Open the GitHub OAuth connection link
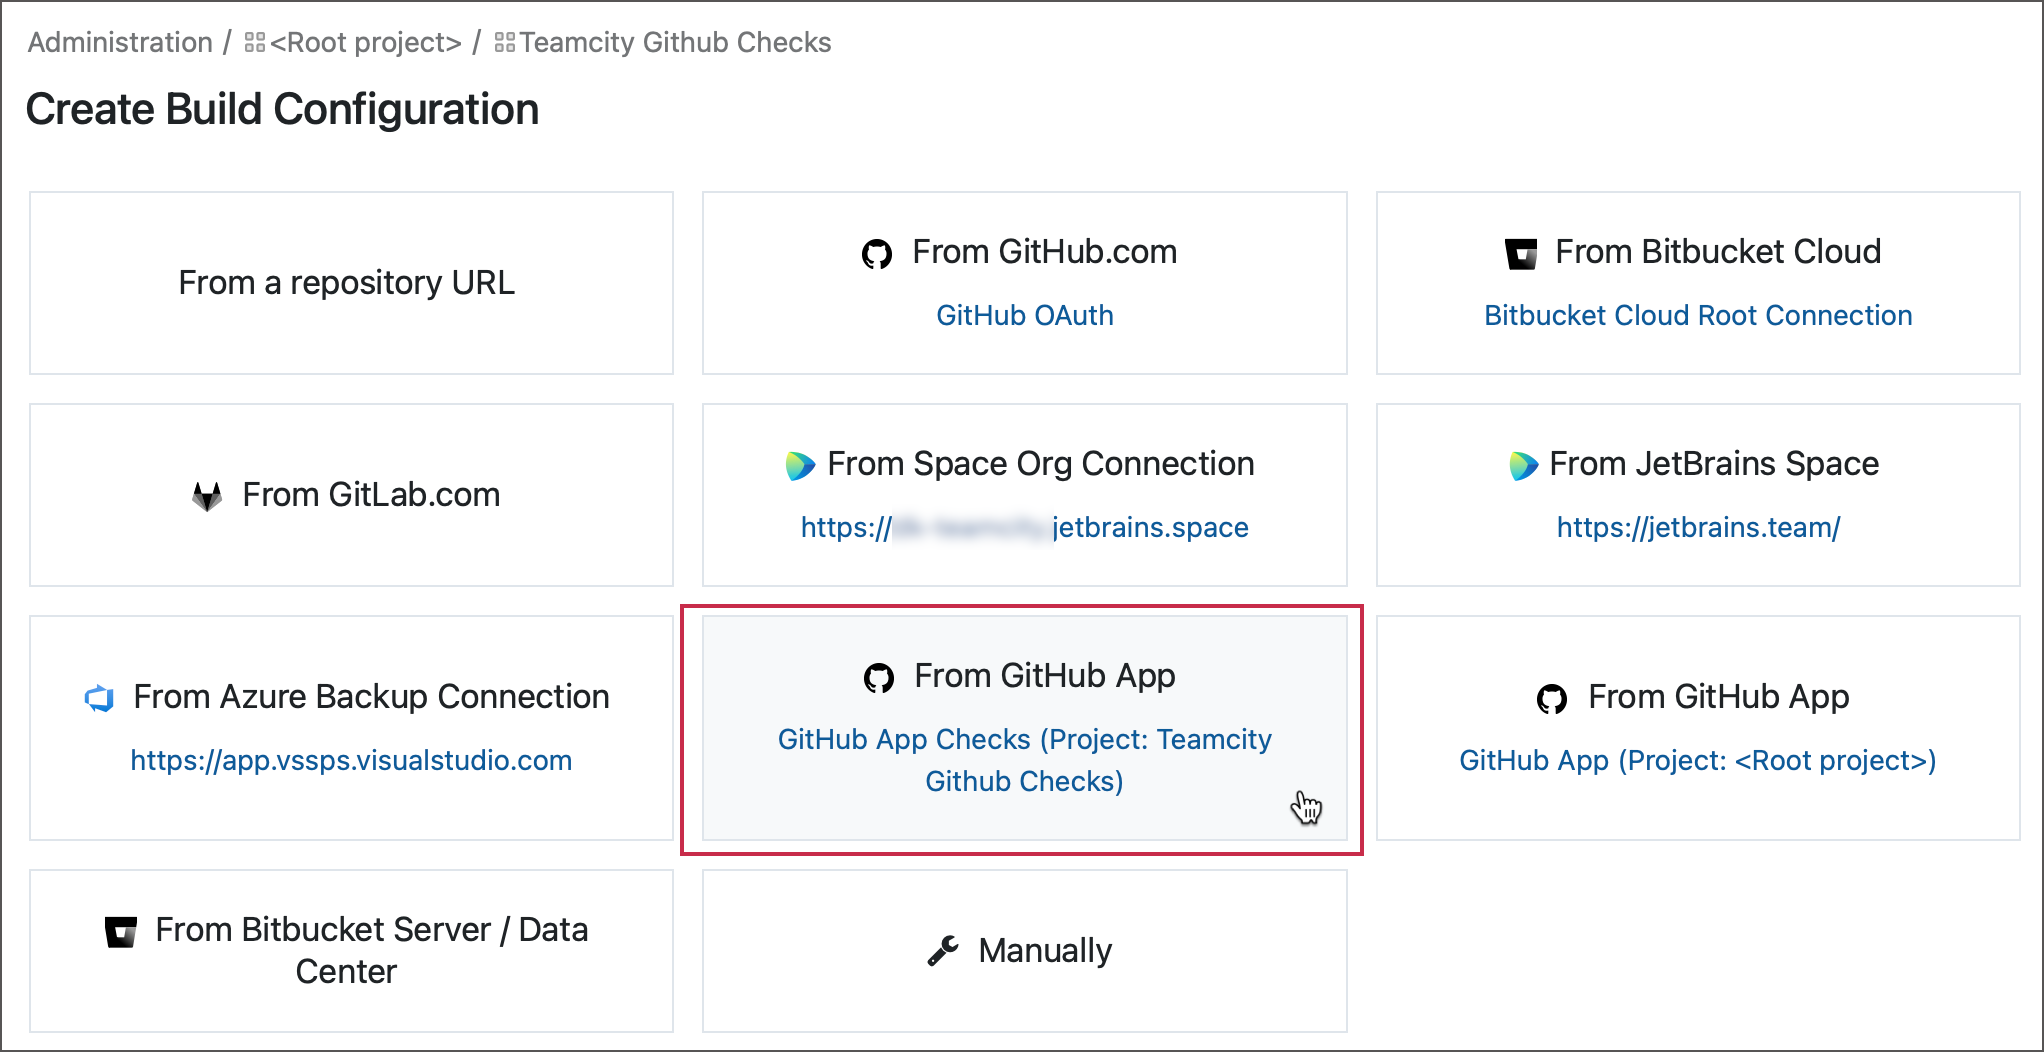Viewport: 2044px width, 1052px height. [x=1024, y=315]
